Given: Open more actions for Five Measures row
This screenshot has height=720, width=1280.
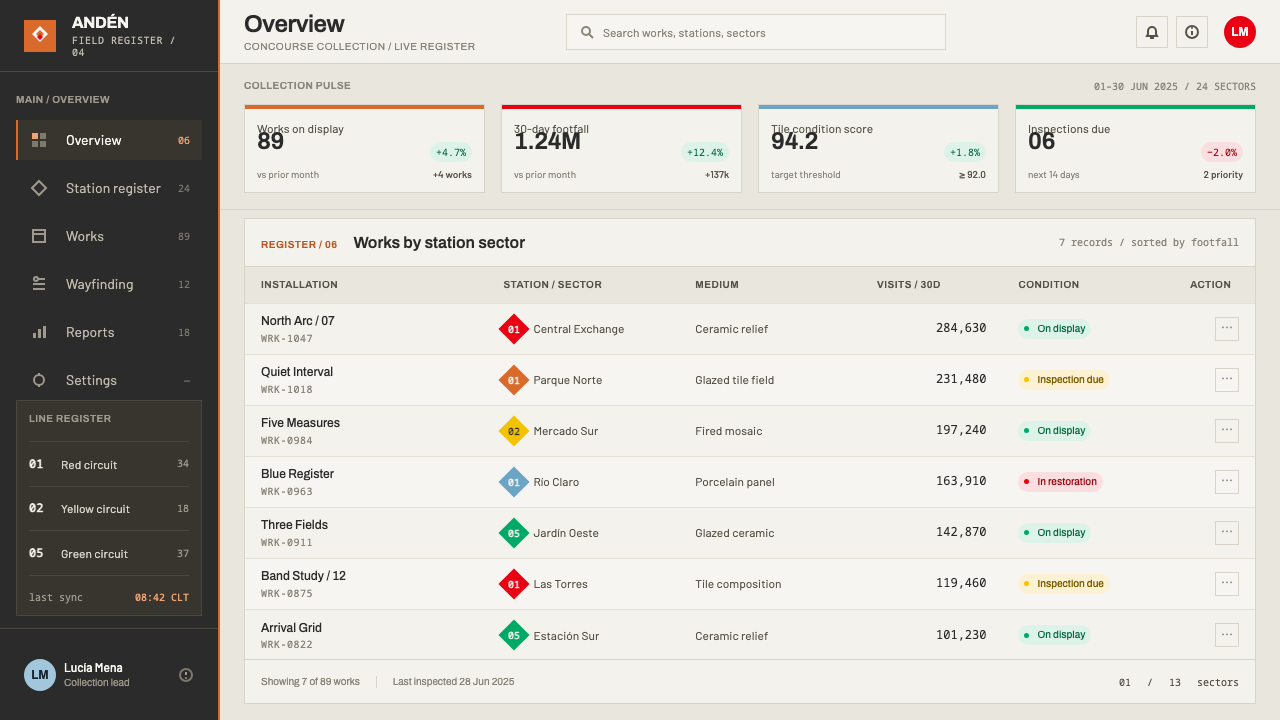Looking at the screenshot, I should pos(1227,431).
